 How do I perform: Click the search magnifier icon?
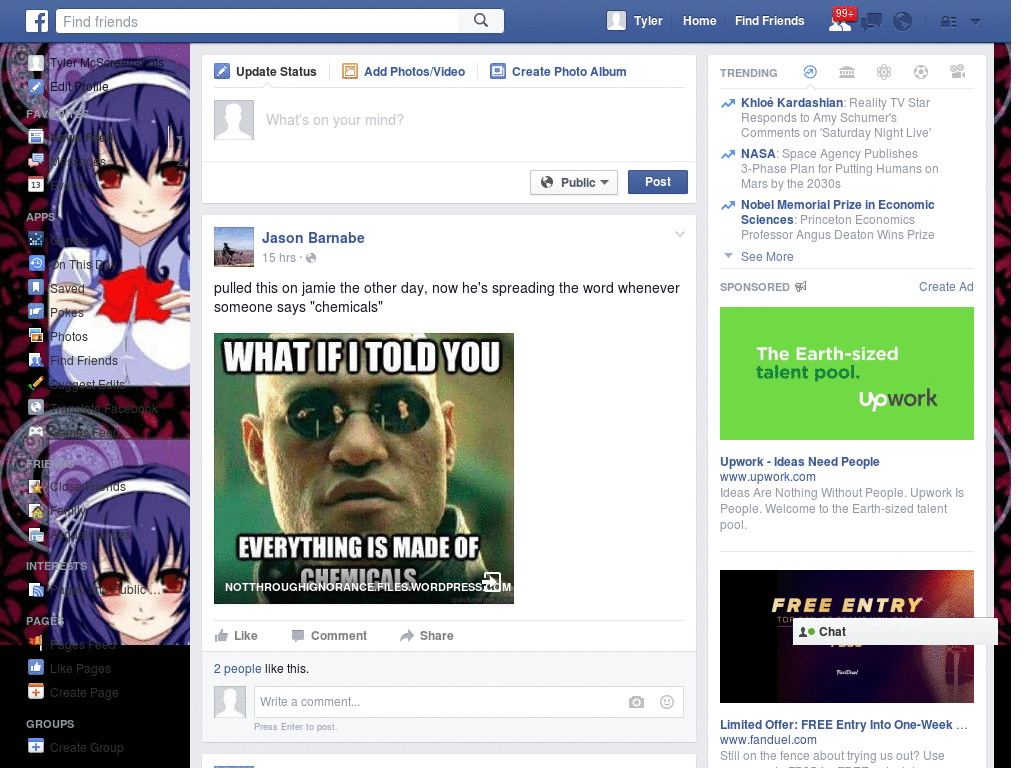coord(481,21)
